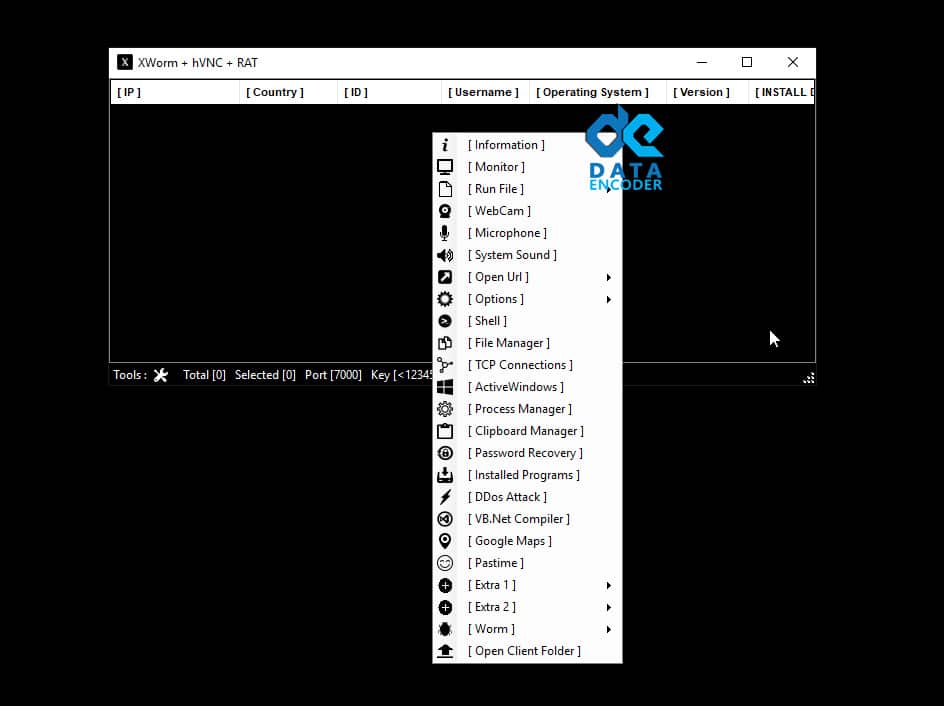Click the Shell terminal icon
The width and height of the screenshot is (944, 706).
point(445,321)
